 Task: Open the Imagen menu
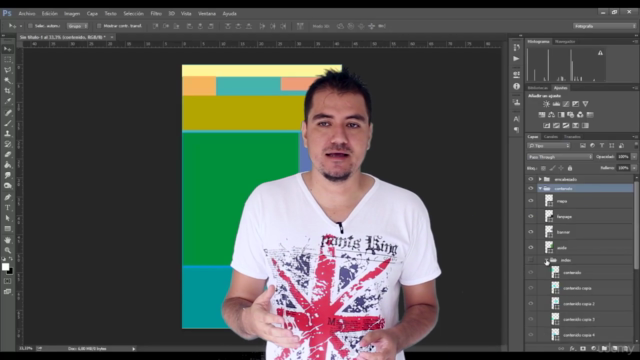point(72,13)
